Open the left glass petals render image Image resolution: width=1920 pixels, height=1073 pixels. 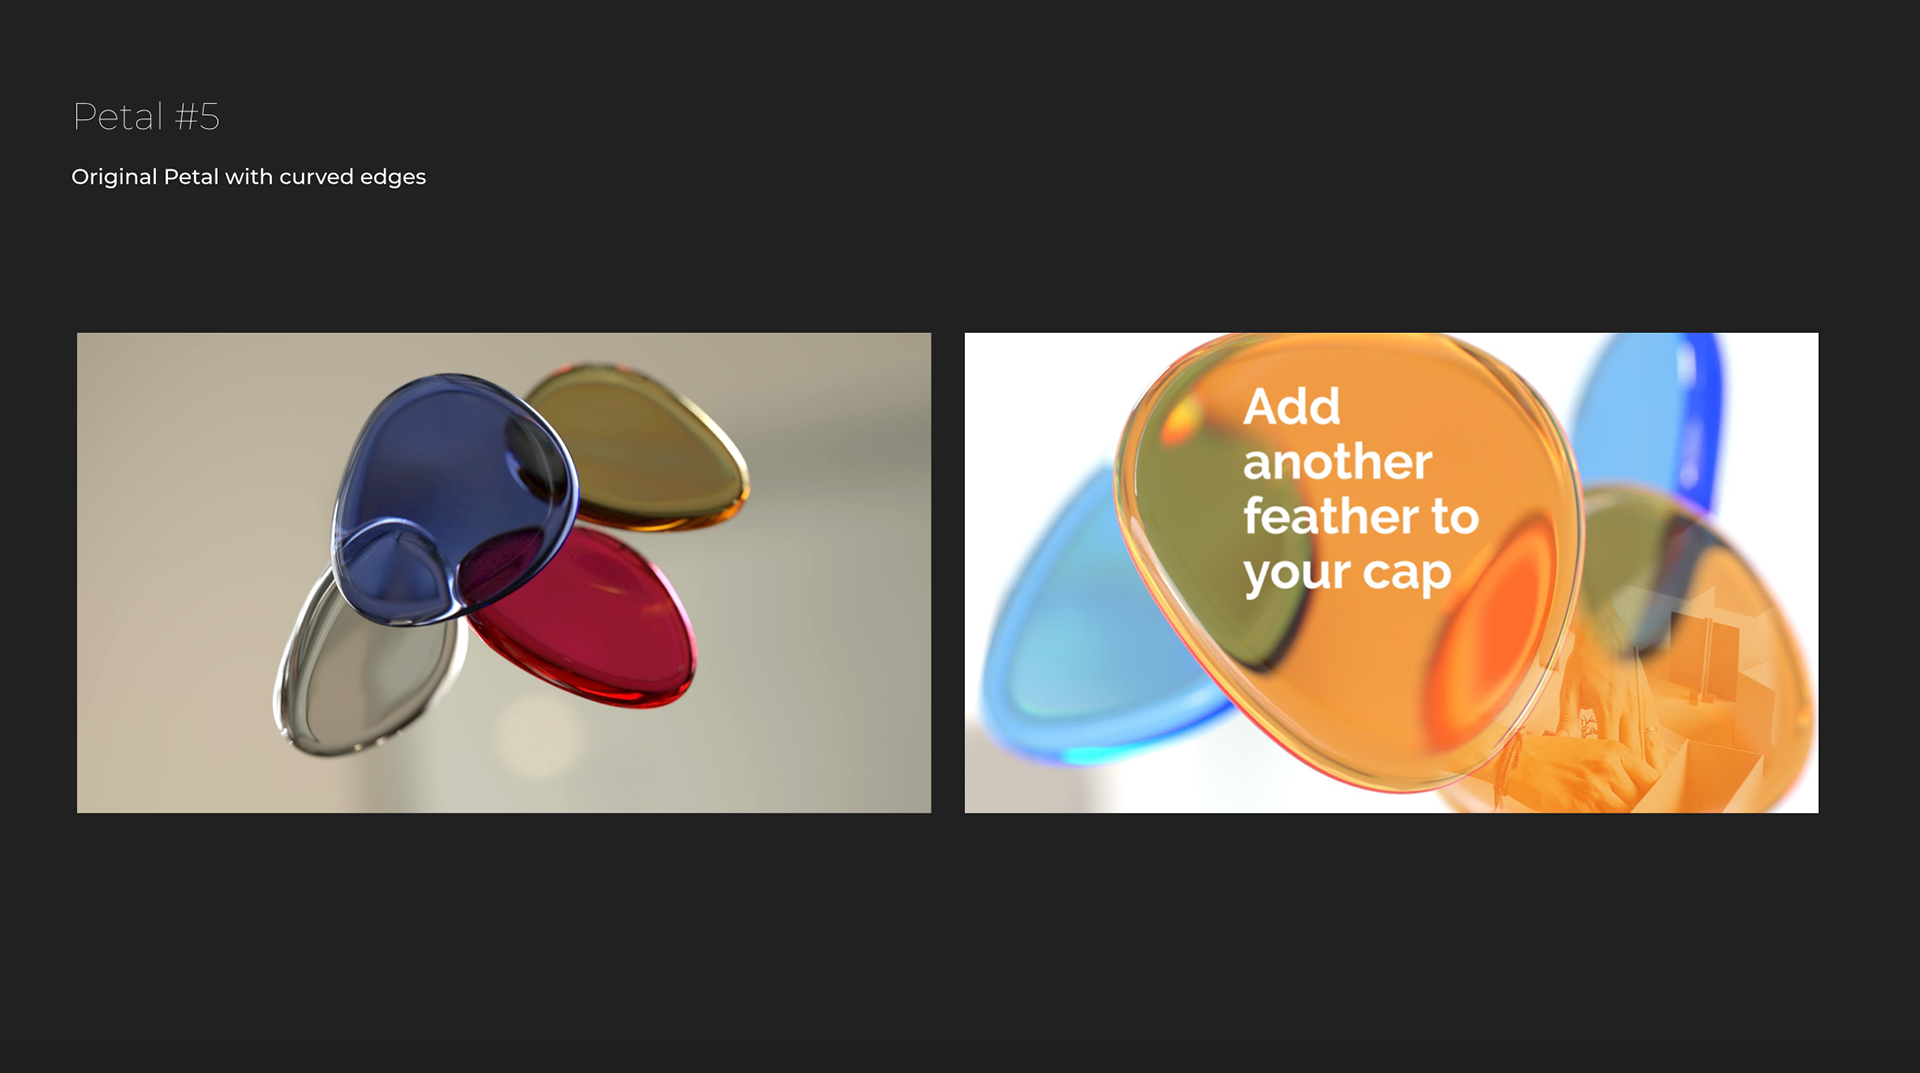(504, 572)
